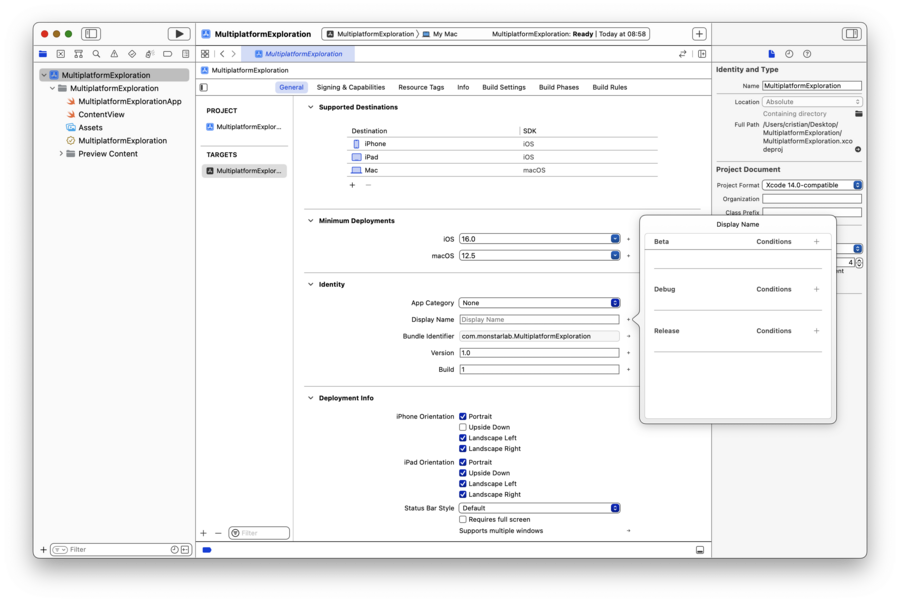Open the find navigator magnifier
The width and height of the screenshot is (900, 602).
[96, 54]
